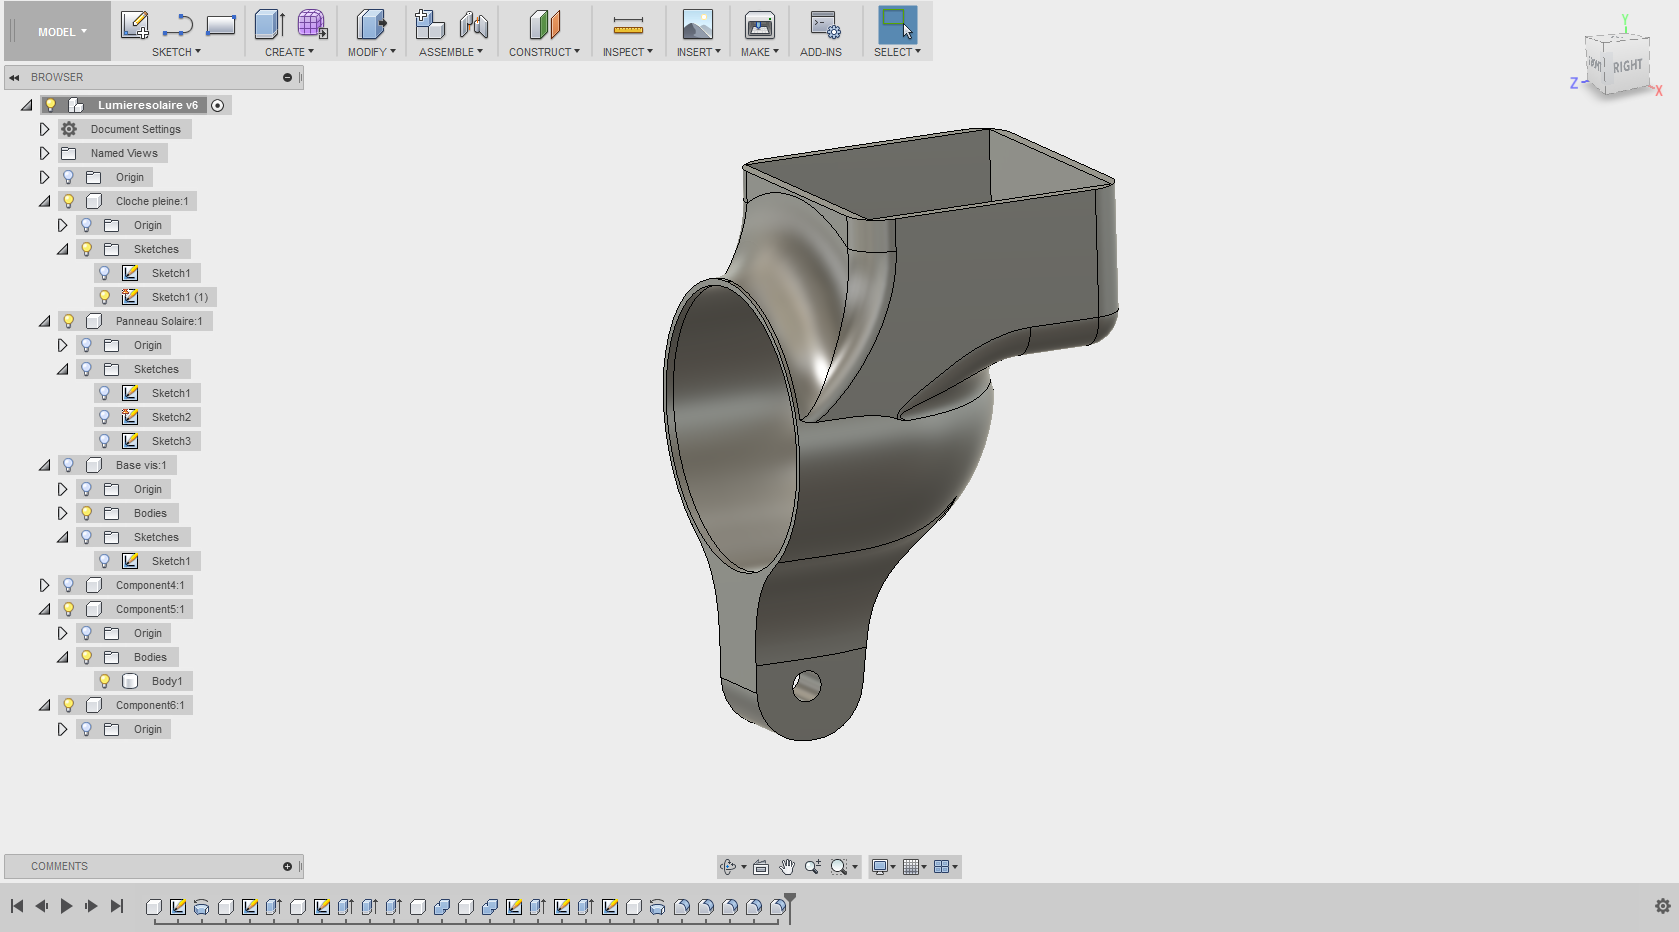Open Grid and Snaps settings icon
Screen dimensions: 1679x932
tap(911, 867)
